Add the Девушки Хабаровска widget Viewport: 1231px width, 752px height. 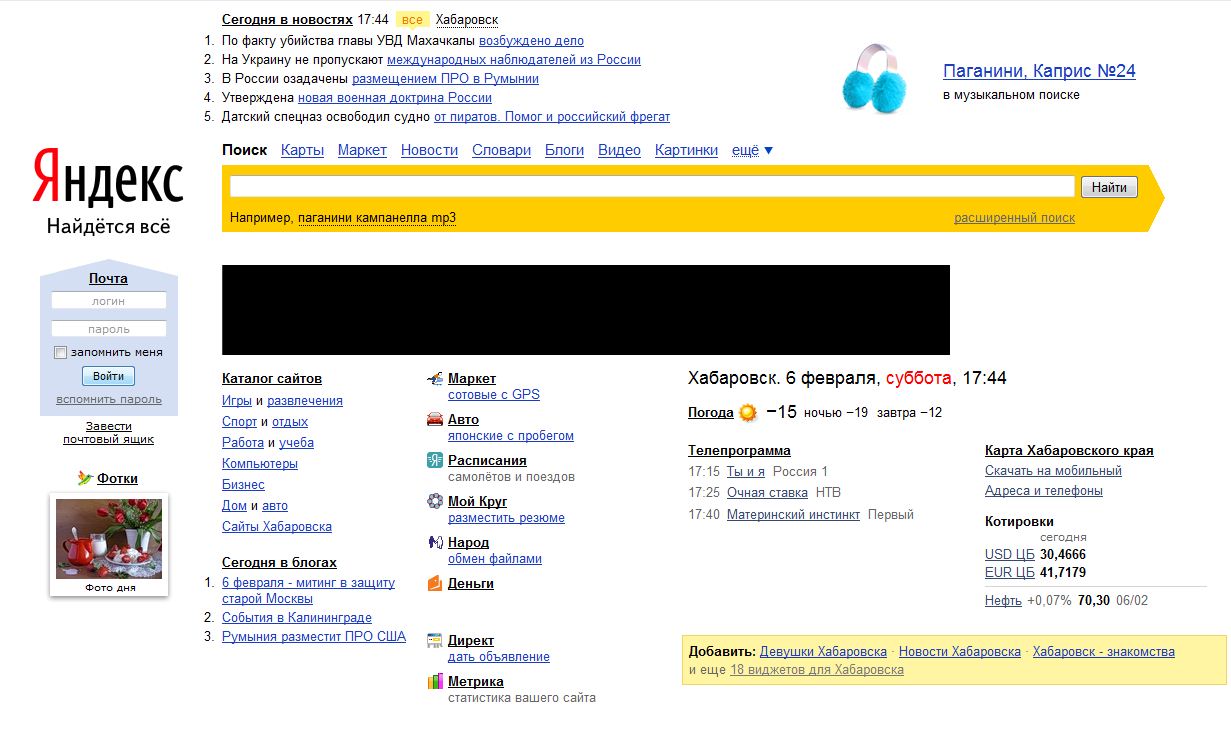(x=823, y=651)
